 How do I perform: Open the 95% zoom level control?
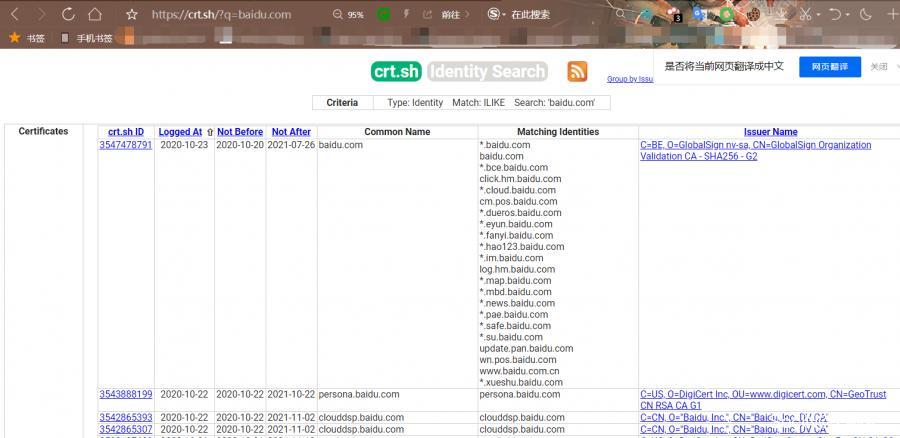[x=350, y=15]
